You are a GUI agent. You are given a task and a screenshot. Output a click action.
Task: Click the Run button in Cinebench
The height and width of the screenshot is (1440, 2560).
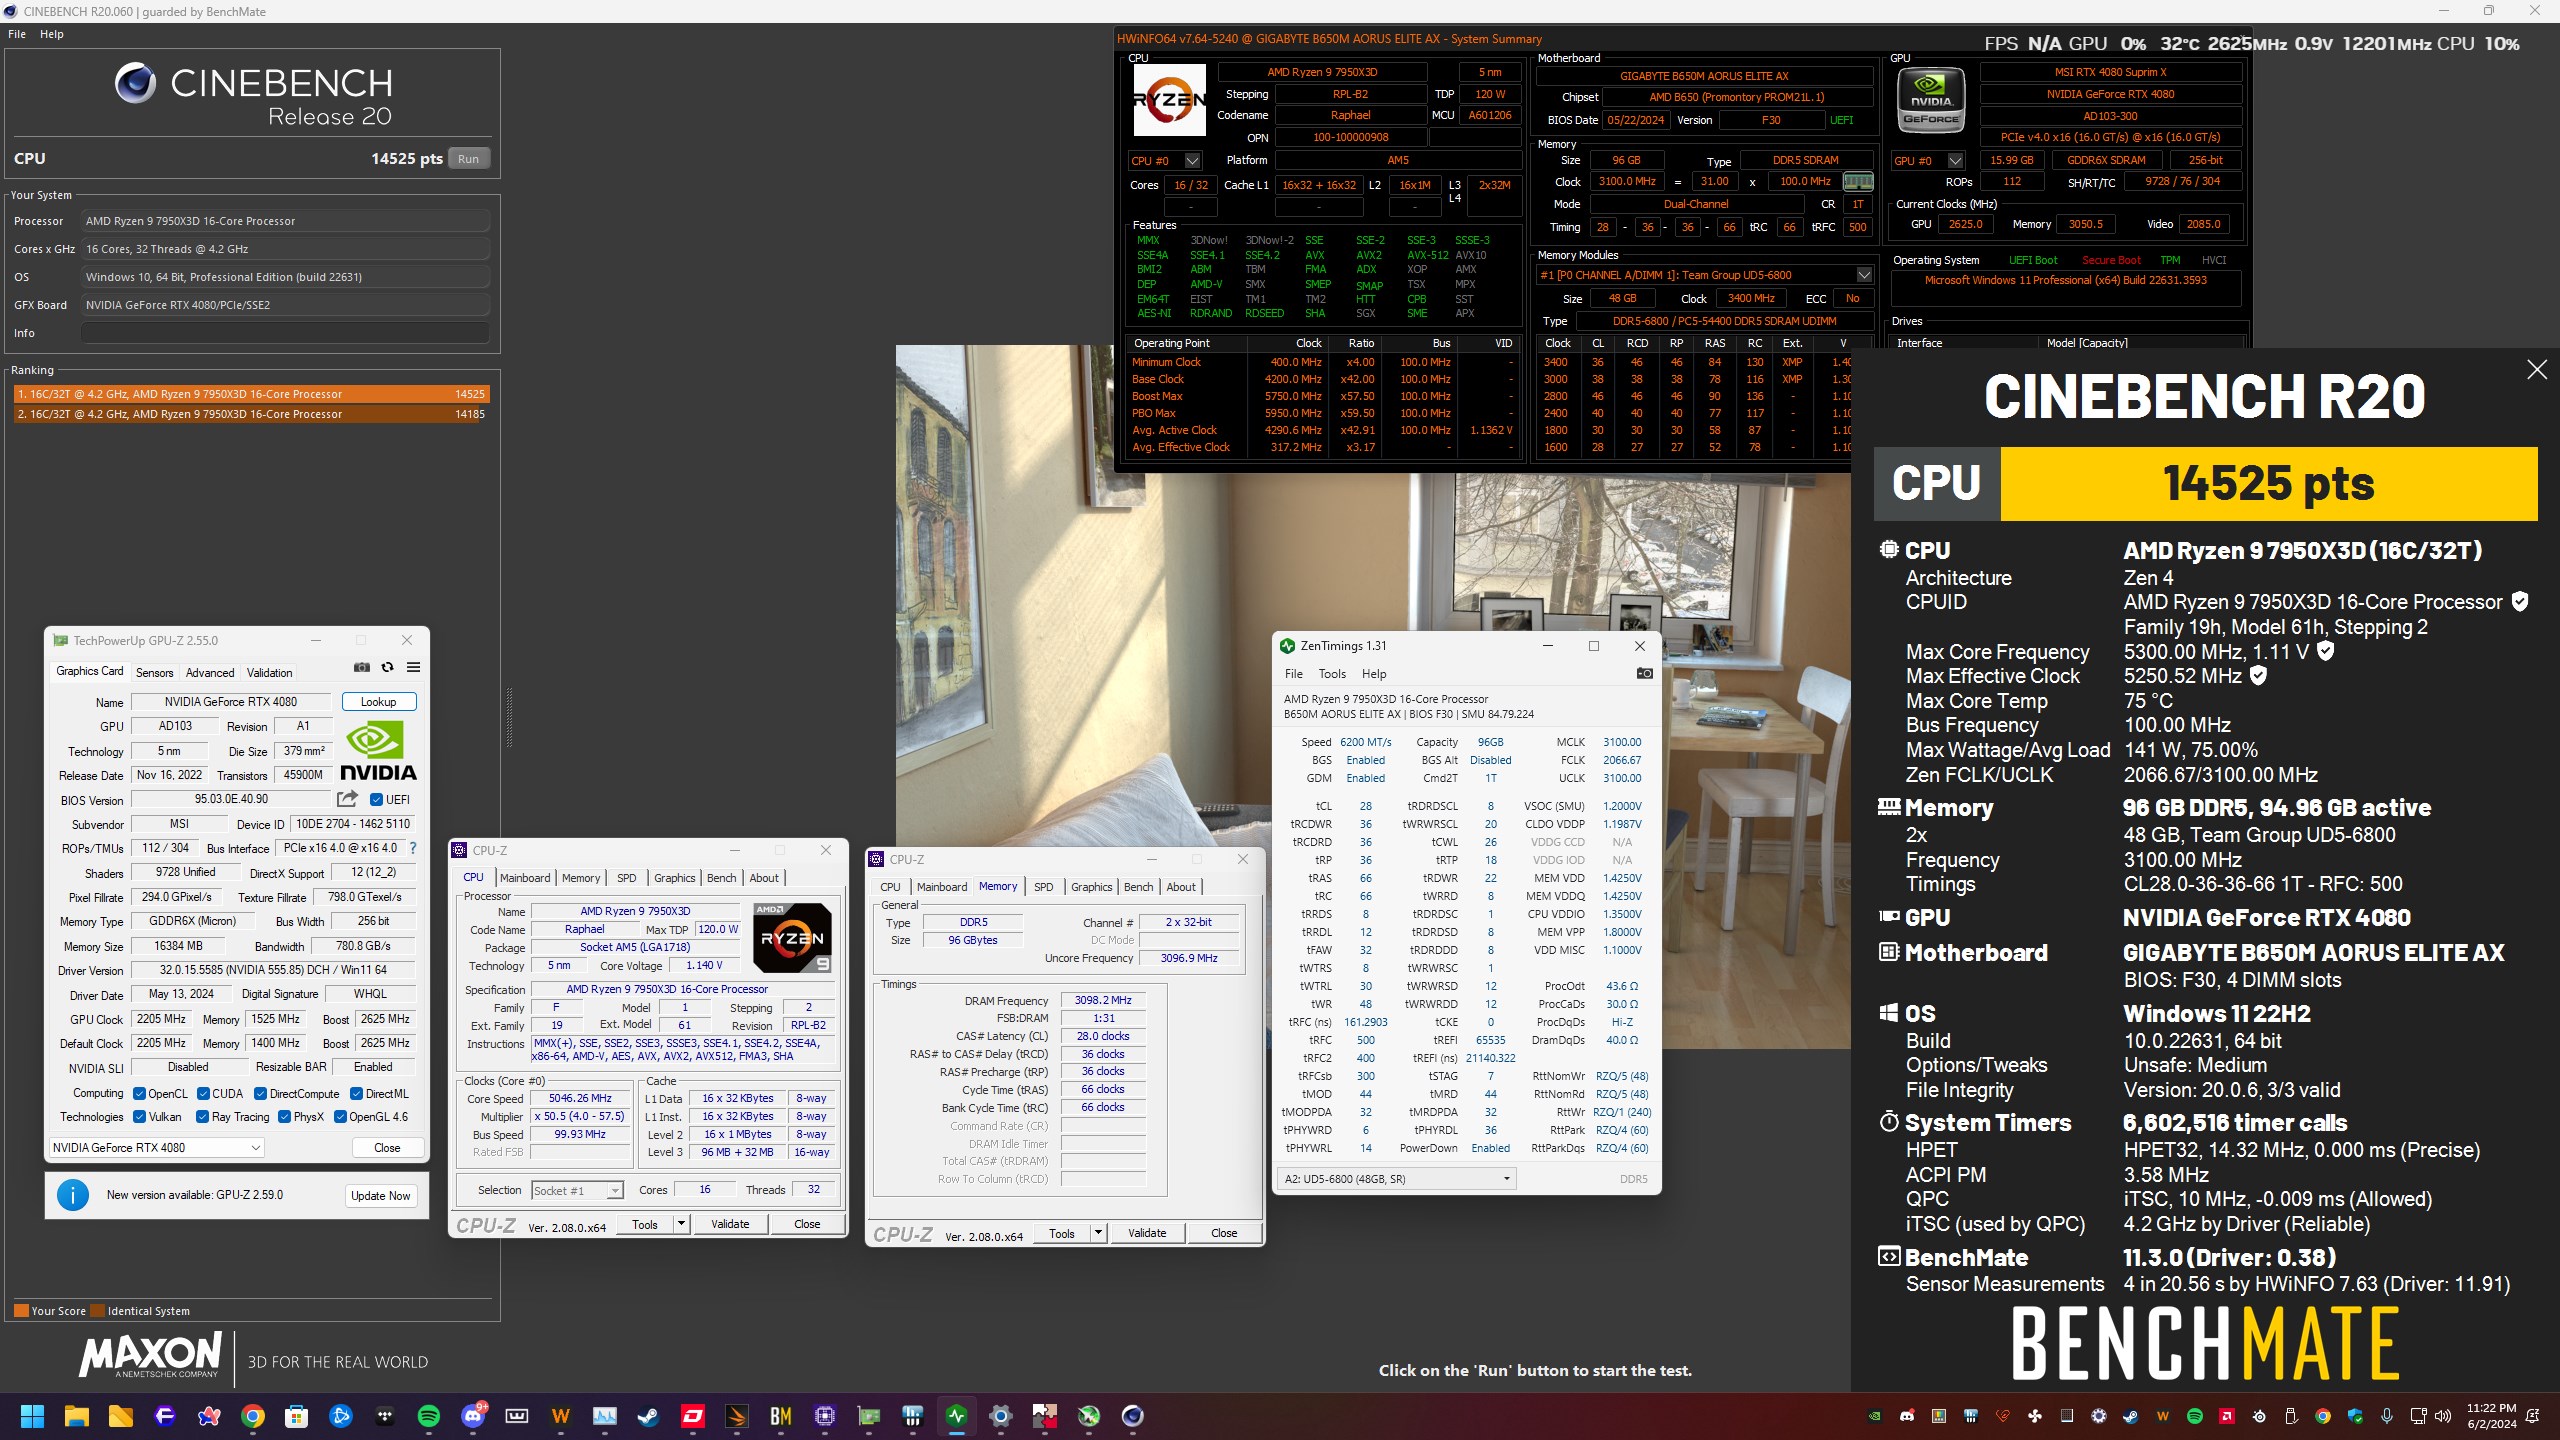click(468, 159)
